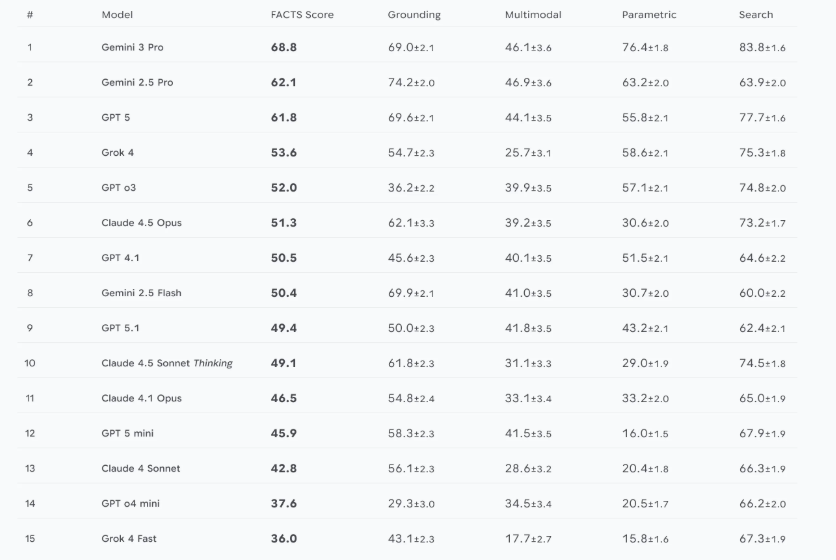
Task: Click the GPT 5 model name
Action: click(116, 118)
